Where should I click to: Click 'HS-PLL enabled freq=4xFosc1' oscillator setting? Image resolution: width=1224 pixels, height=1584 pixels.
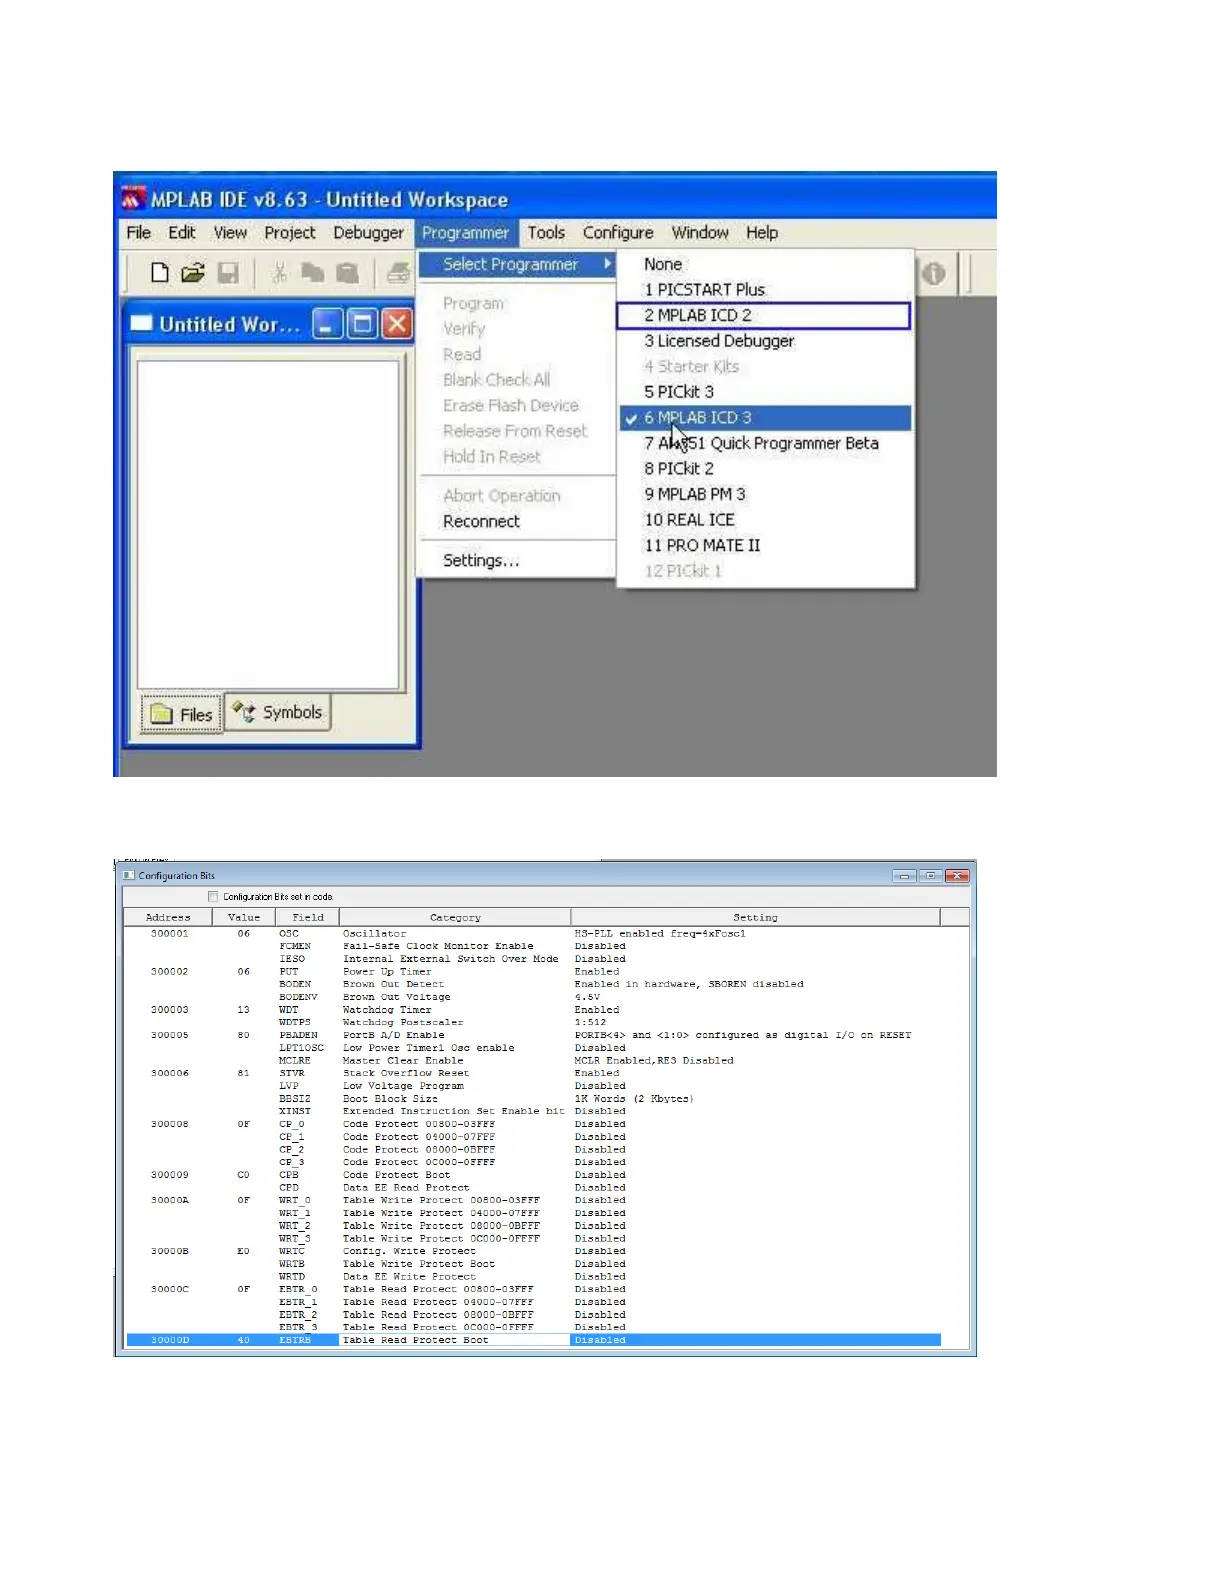pos(660,933)
